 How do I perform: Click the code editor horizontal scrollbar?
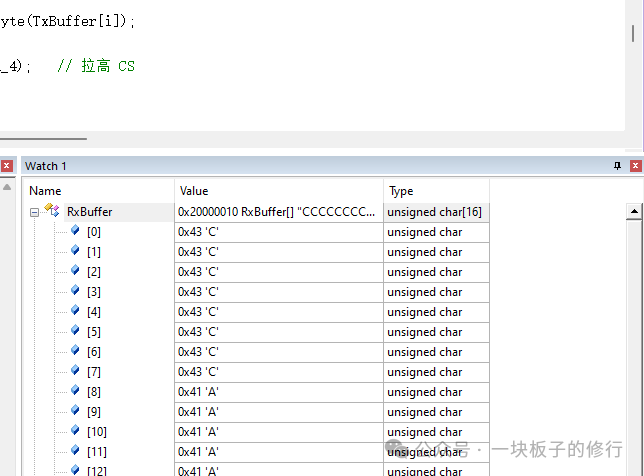pyautogui.click(x=43, y=139)
